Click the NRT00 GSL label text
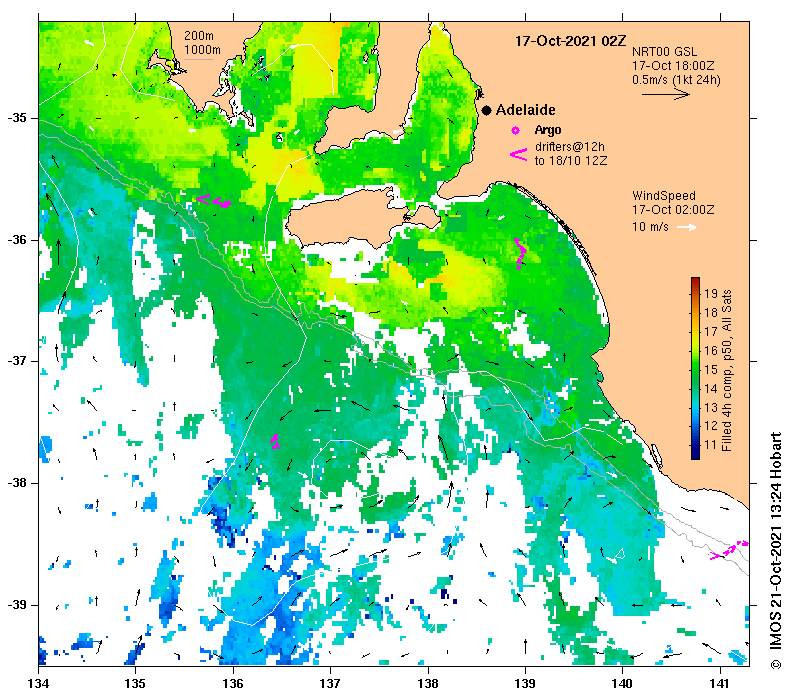This screenshot has width=791, height=700. (x=665, y=51)
